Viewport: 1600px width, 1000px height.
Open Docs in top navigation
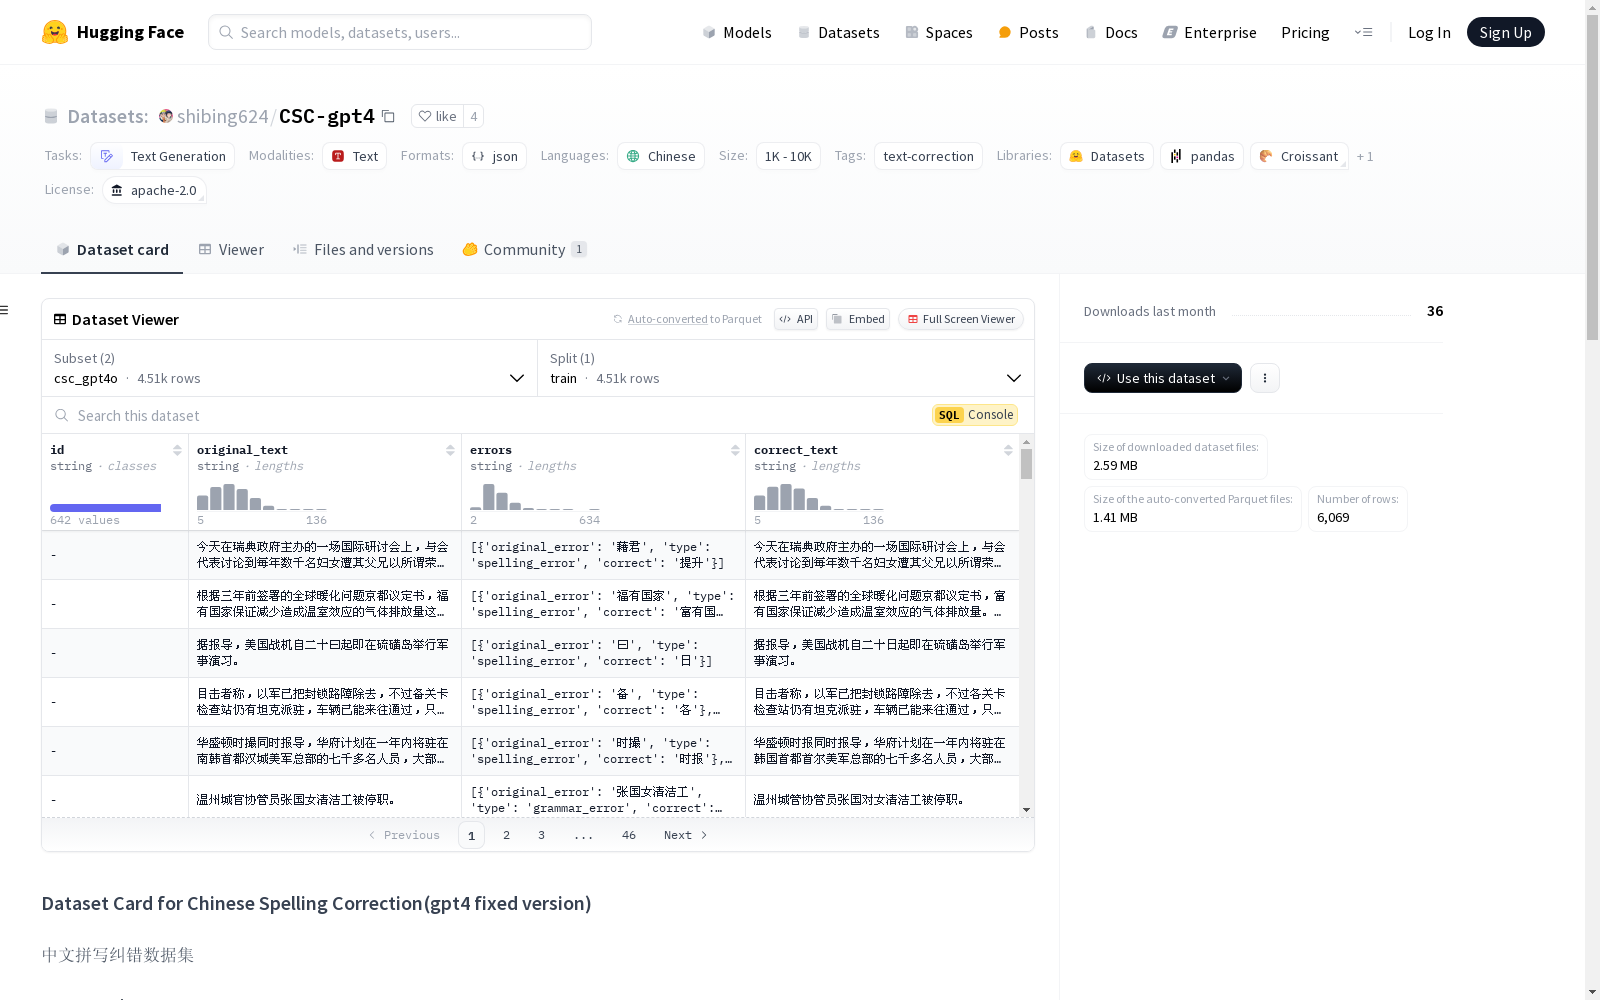(1111, 32)
